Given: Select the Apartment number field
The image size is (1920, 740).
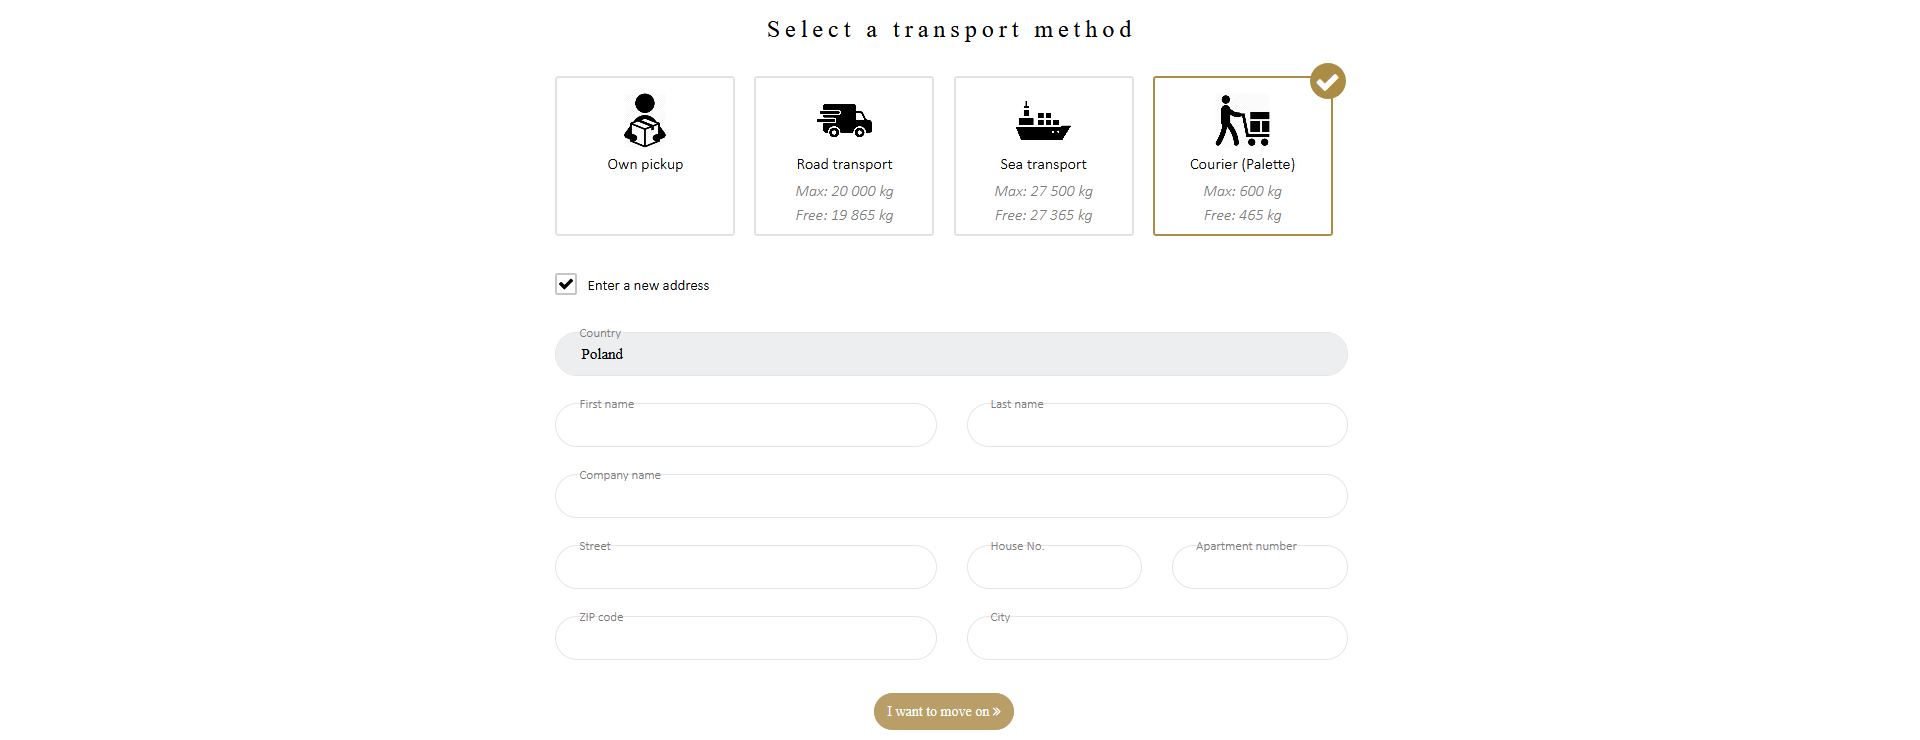Looking at the screenshot, I should point(1259,568).
